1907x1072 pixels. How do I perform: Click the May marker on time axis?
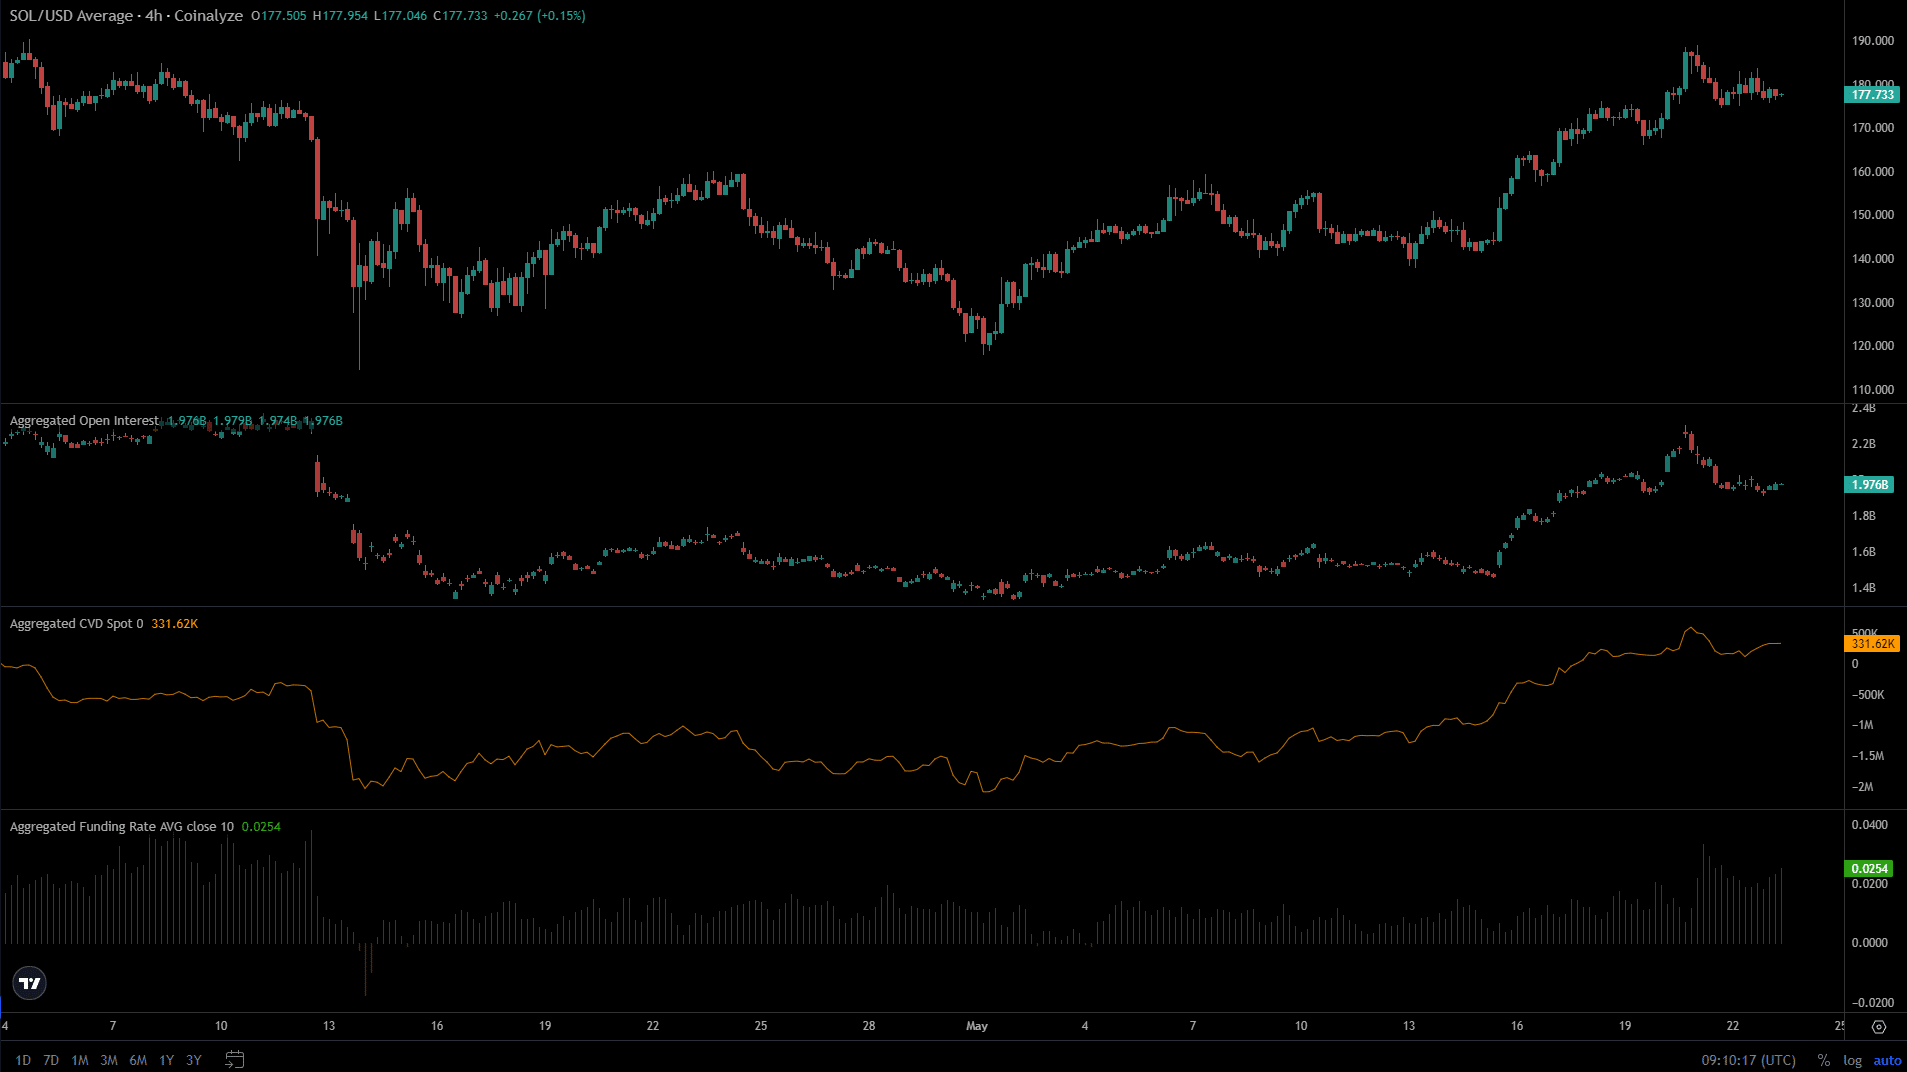(977, 1026)
